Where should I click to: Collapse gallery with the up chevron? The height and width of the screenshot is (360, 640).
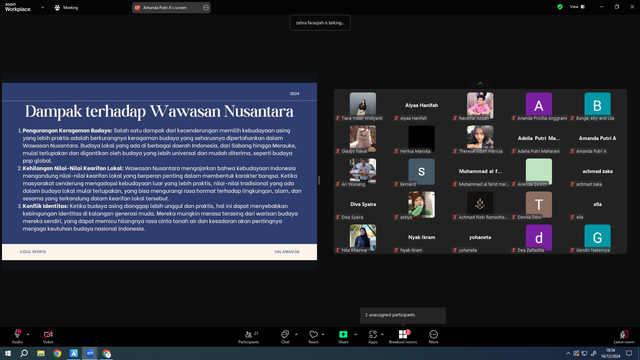[x=480, y=83]
